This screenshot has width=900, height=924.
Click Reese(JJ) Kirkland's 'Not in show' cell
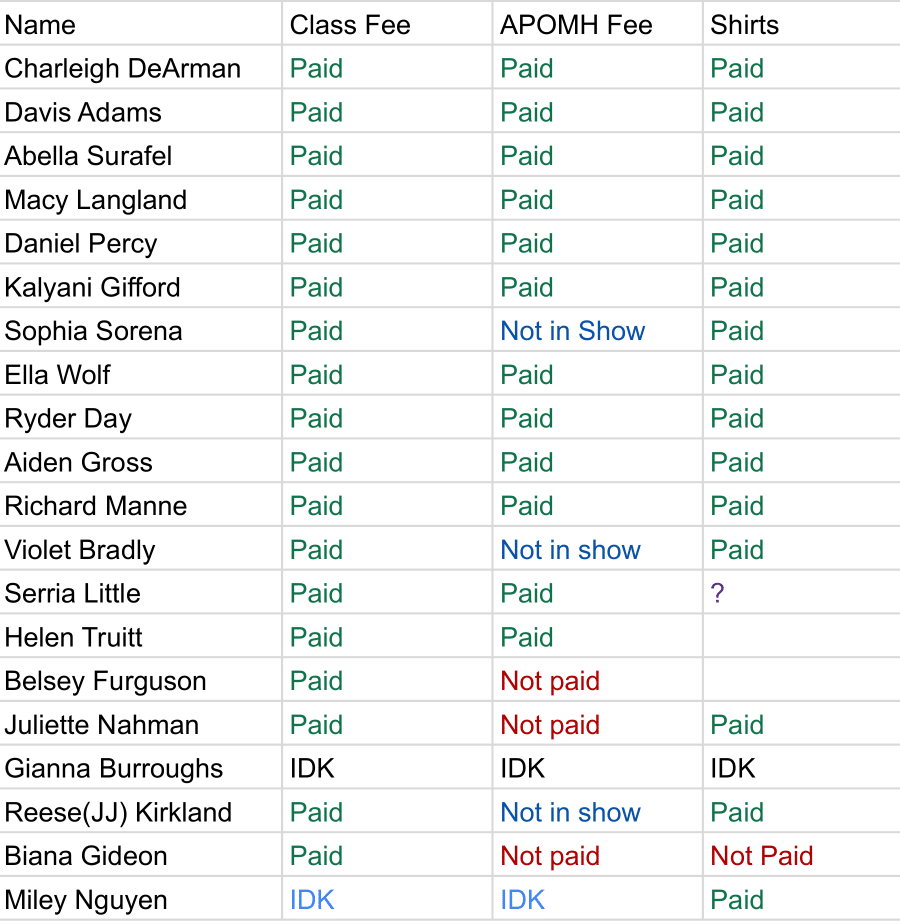click(x=570, y=813)
